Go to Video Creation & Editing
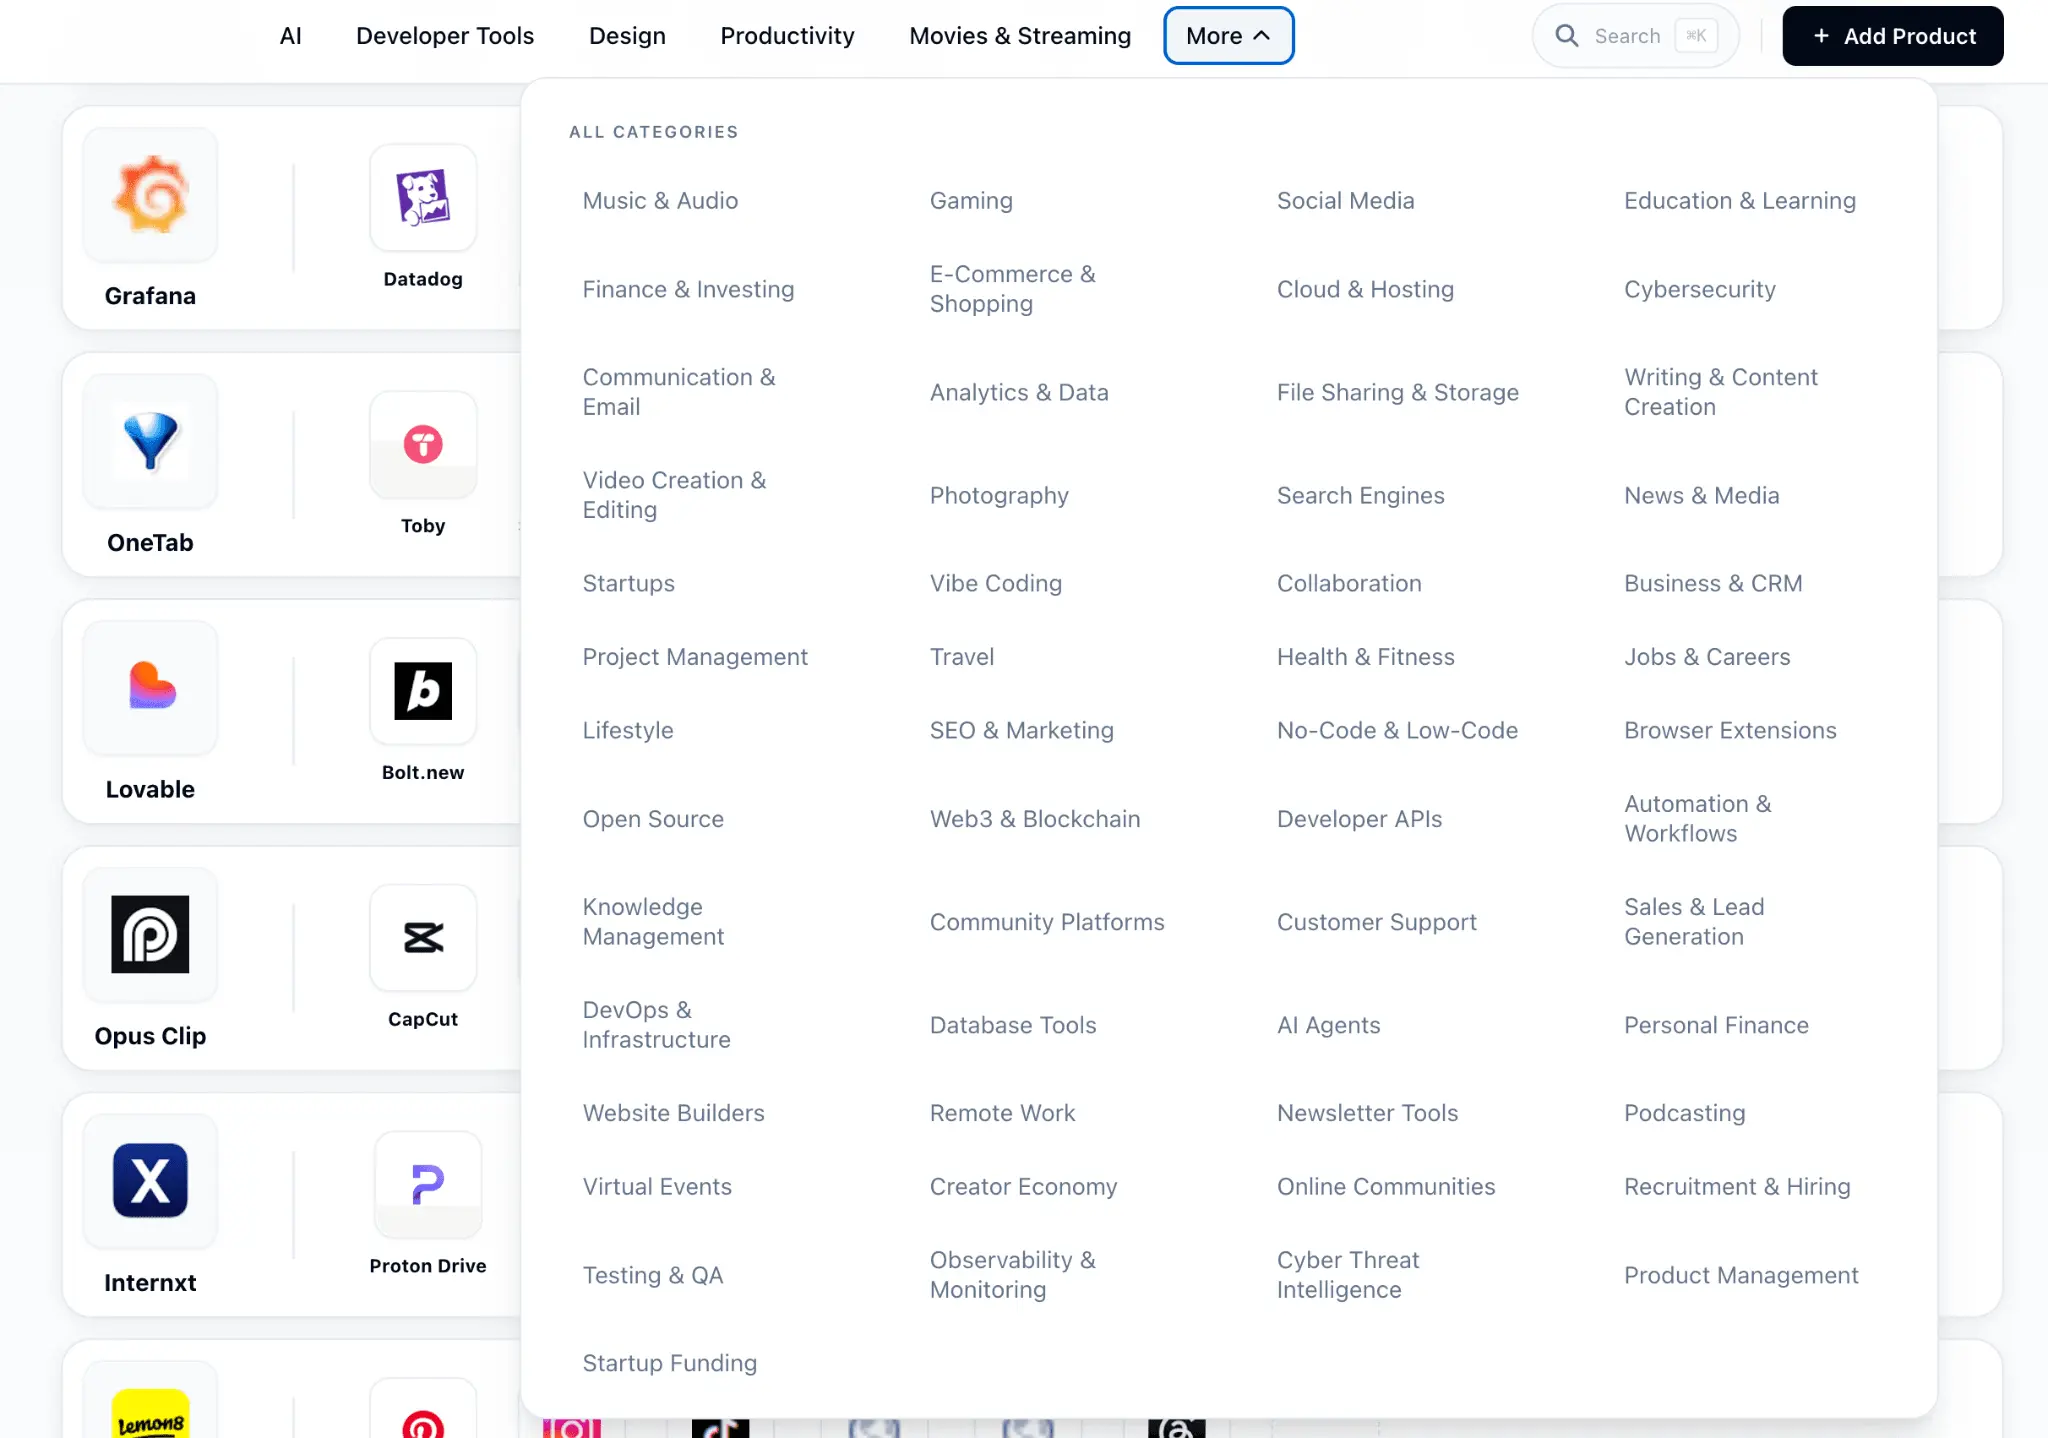 click(x=674, y=495)
